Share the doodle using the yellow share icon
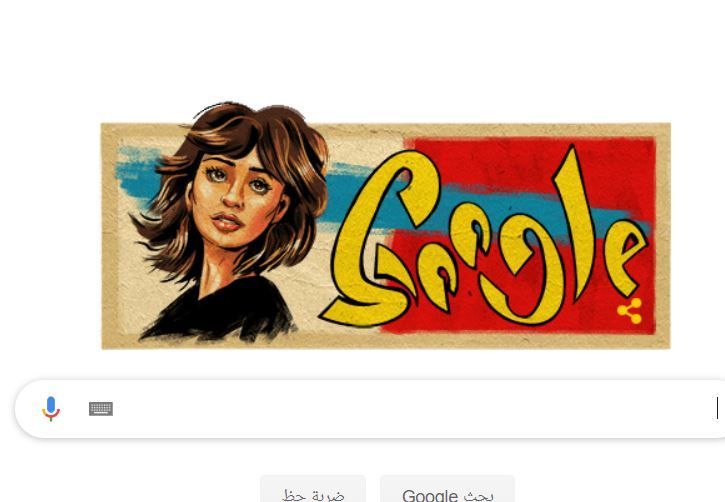The width and height of the screenshot is (725, 502). 630,311
